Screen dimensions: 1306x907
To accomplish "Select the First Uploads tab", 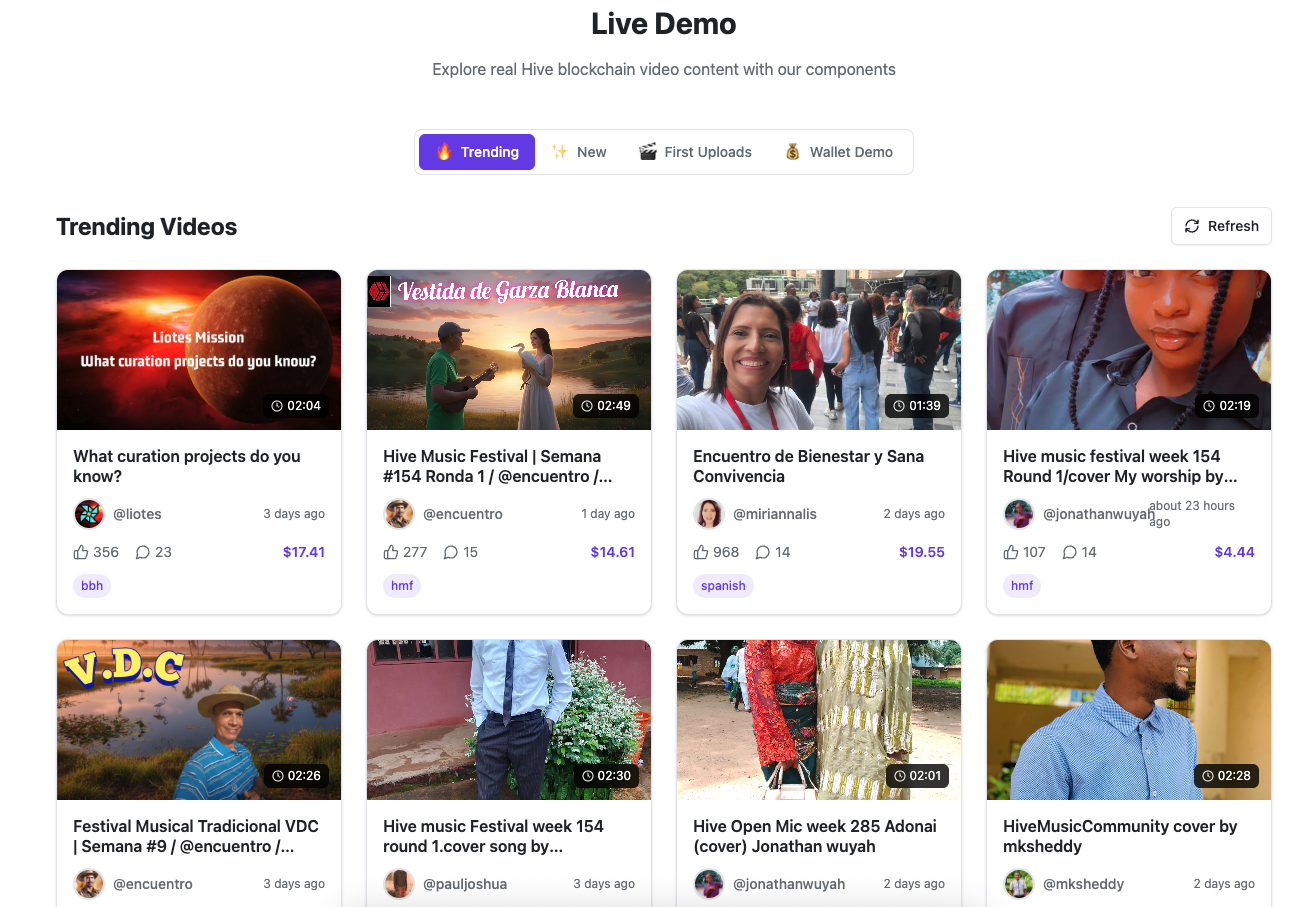I will (695, 152).
